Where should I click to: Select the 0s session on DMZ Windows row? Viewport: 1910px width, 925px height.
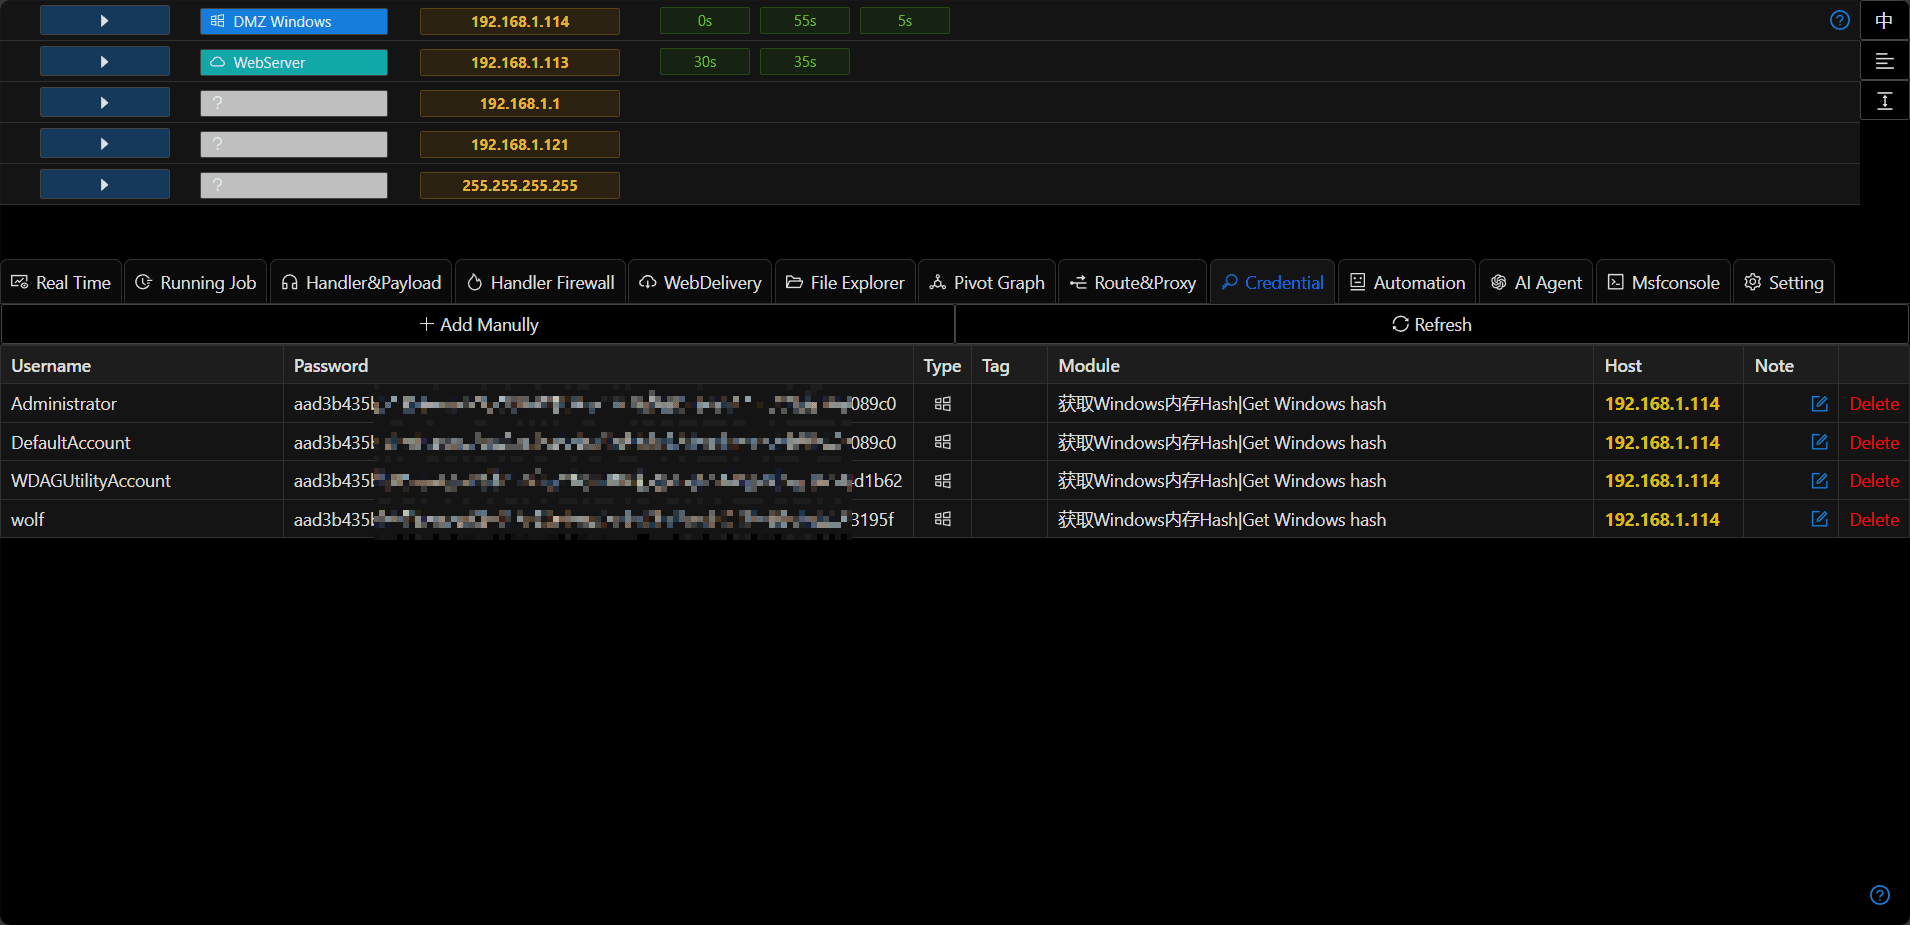[x=705, y=21]
